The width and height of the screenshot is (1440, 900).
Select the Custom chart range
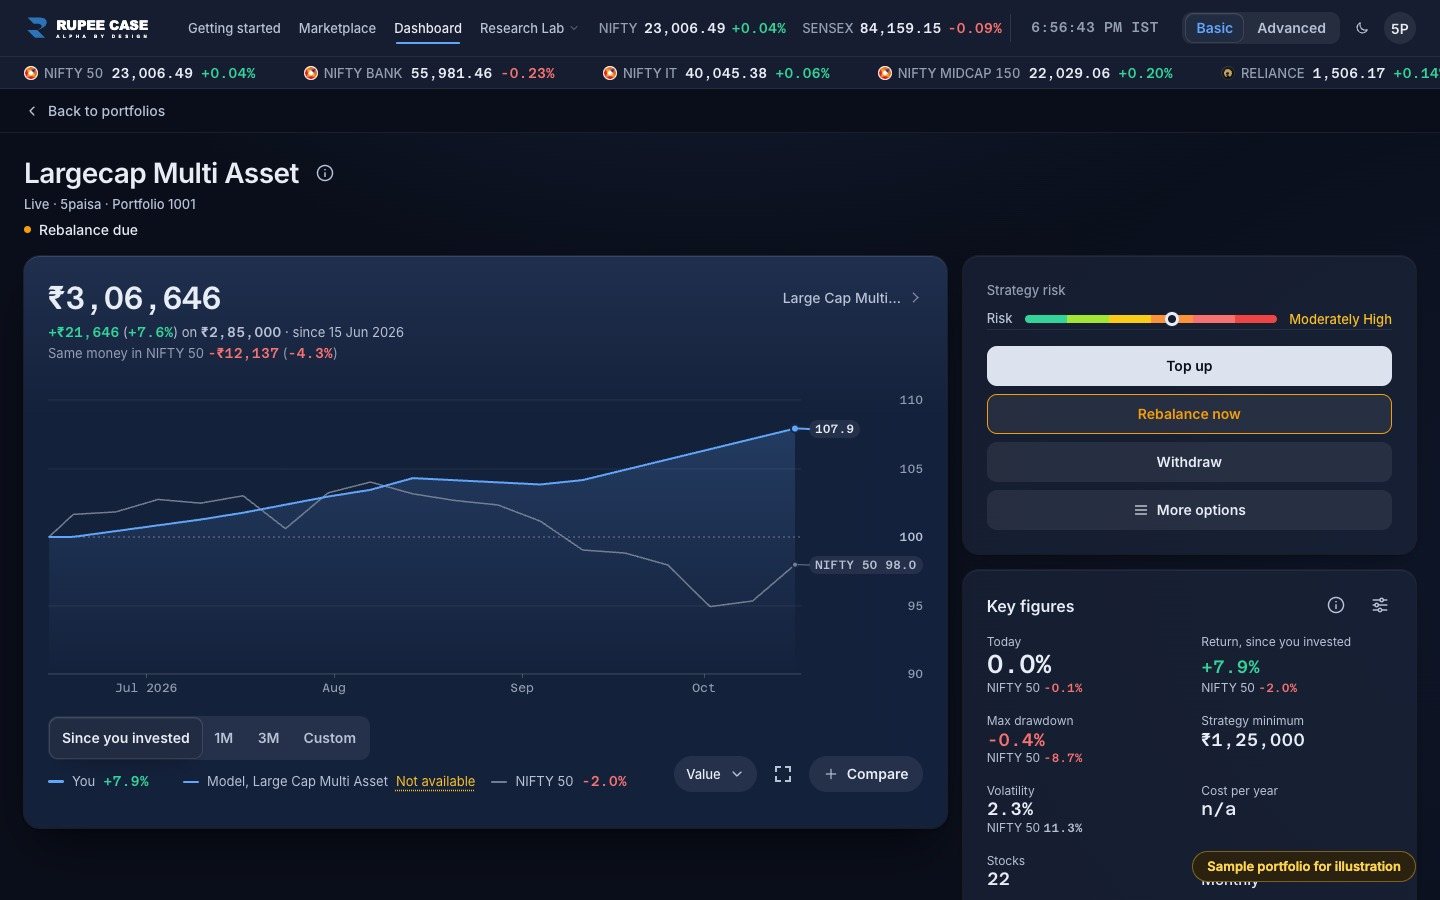tap(329, 738)
